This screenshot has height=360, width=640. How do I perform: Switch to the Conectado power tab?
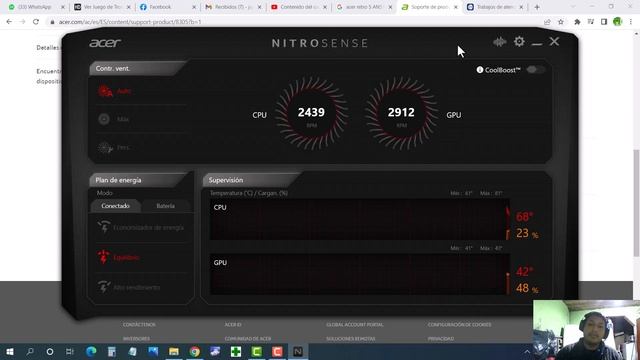[x=116, y=206]
